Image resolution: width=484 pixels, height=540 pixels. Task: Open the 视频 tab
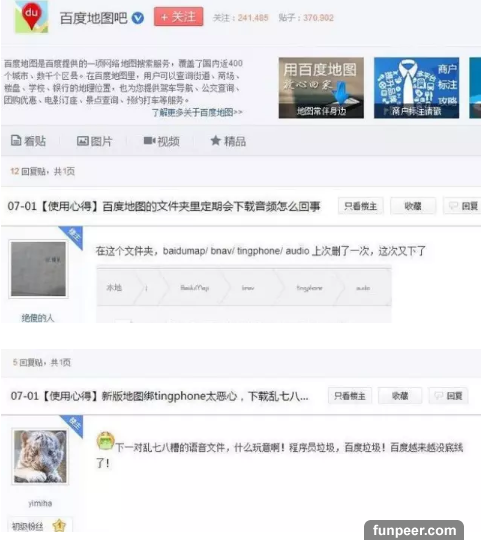click(x=161, y=141)
